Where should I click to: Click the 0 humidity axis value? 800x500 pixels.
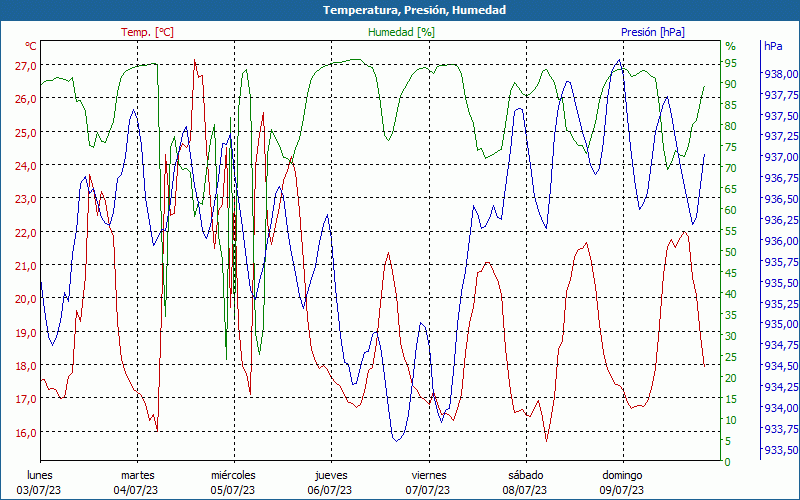(x=728, y=462)
